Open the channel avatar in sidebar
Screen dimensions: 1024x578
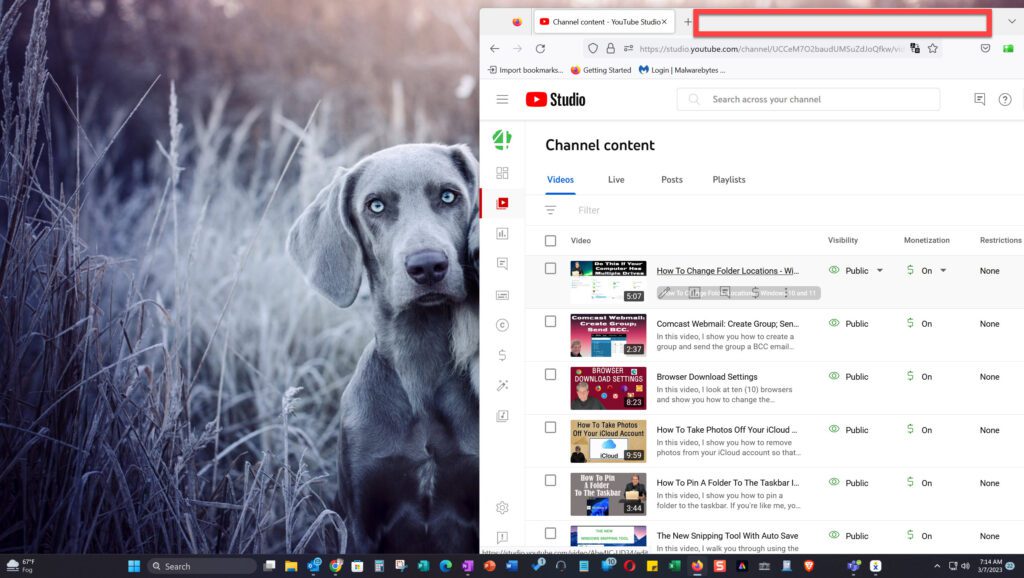tap(502, 139)
